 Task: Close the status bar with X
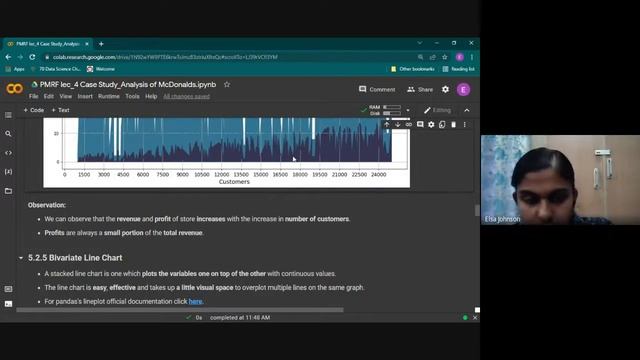475,318
